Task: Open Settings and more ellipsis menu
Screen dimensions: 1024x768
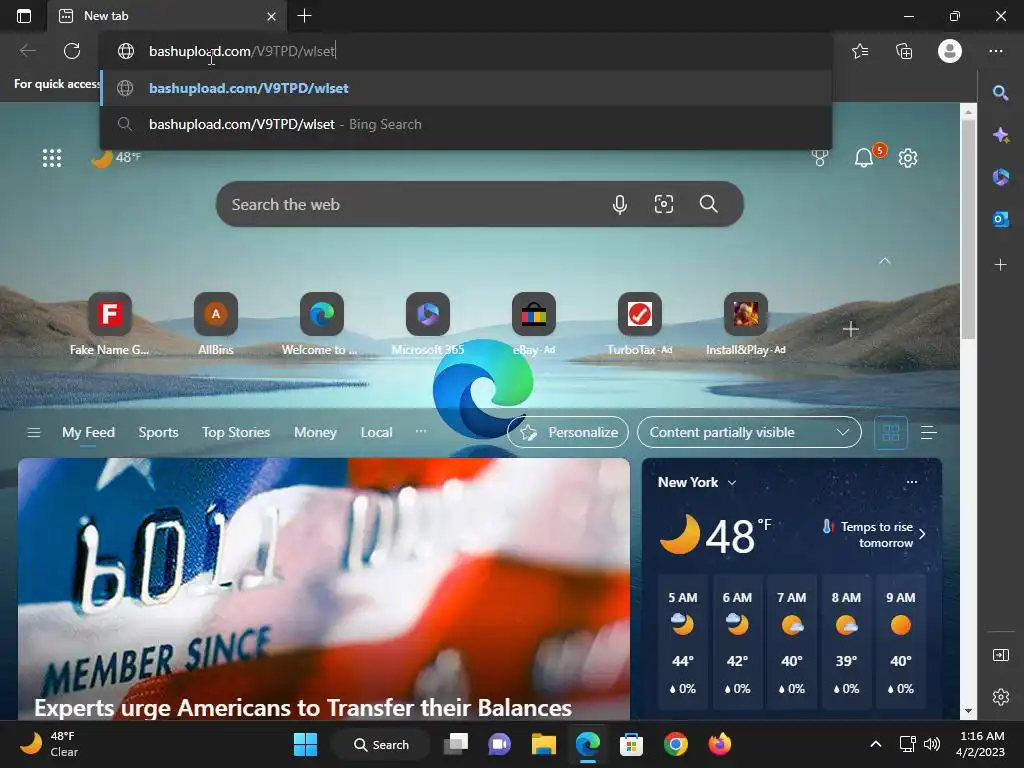Action: click(996, 51)
